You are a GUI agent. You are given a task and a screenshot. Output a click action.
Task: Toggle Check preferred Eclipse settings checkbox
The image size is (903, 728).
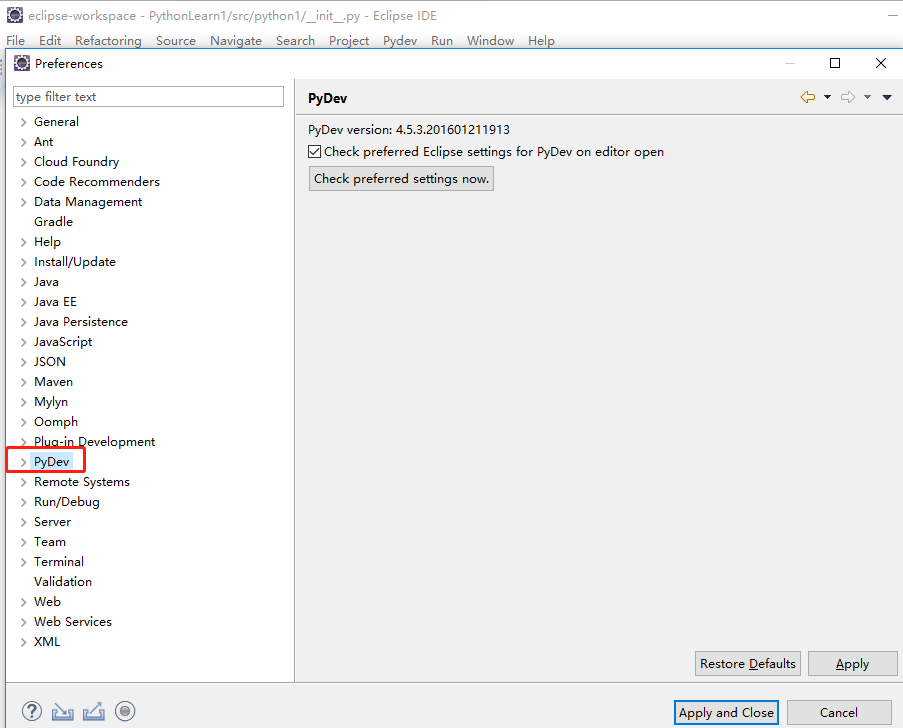click(314, 151)
